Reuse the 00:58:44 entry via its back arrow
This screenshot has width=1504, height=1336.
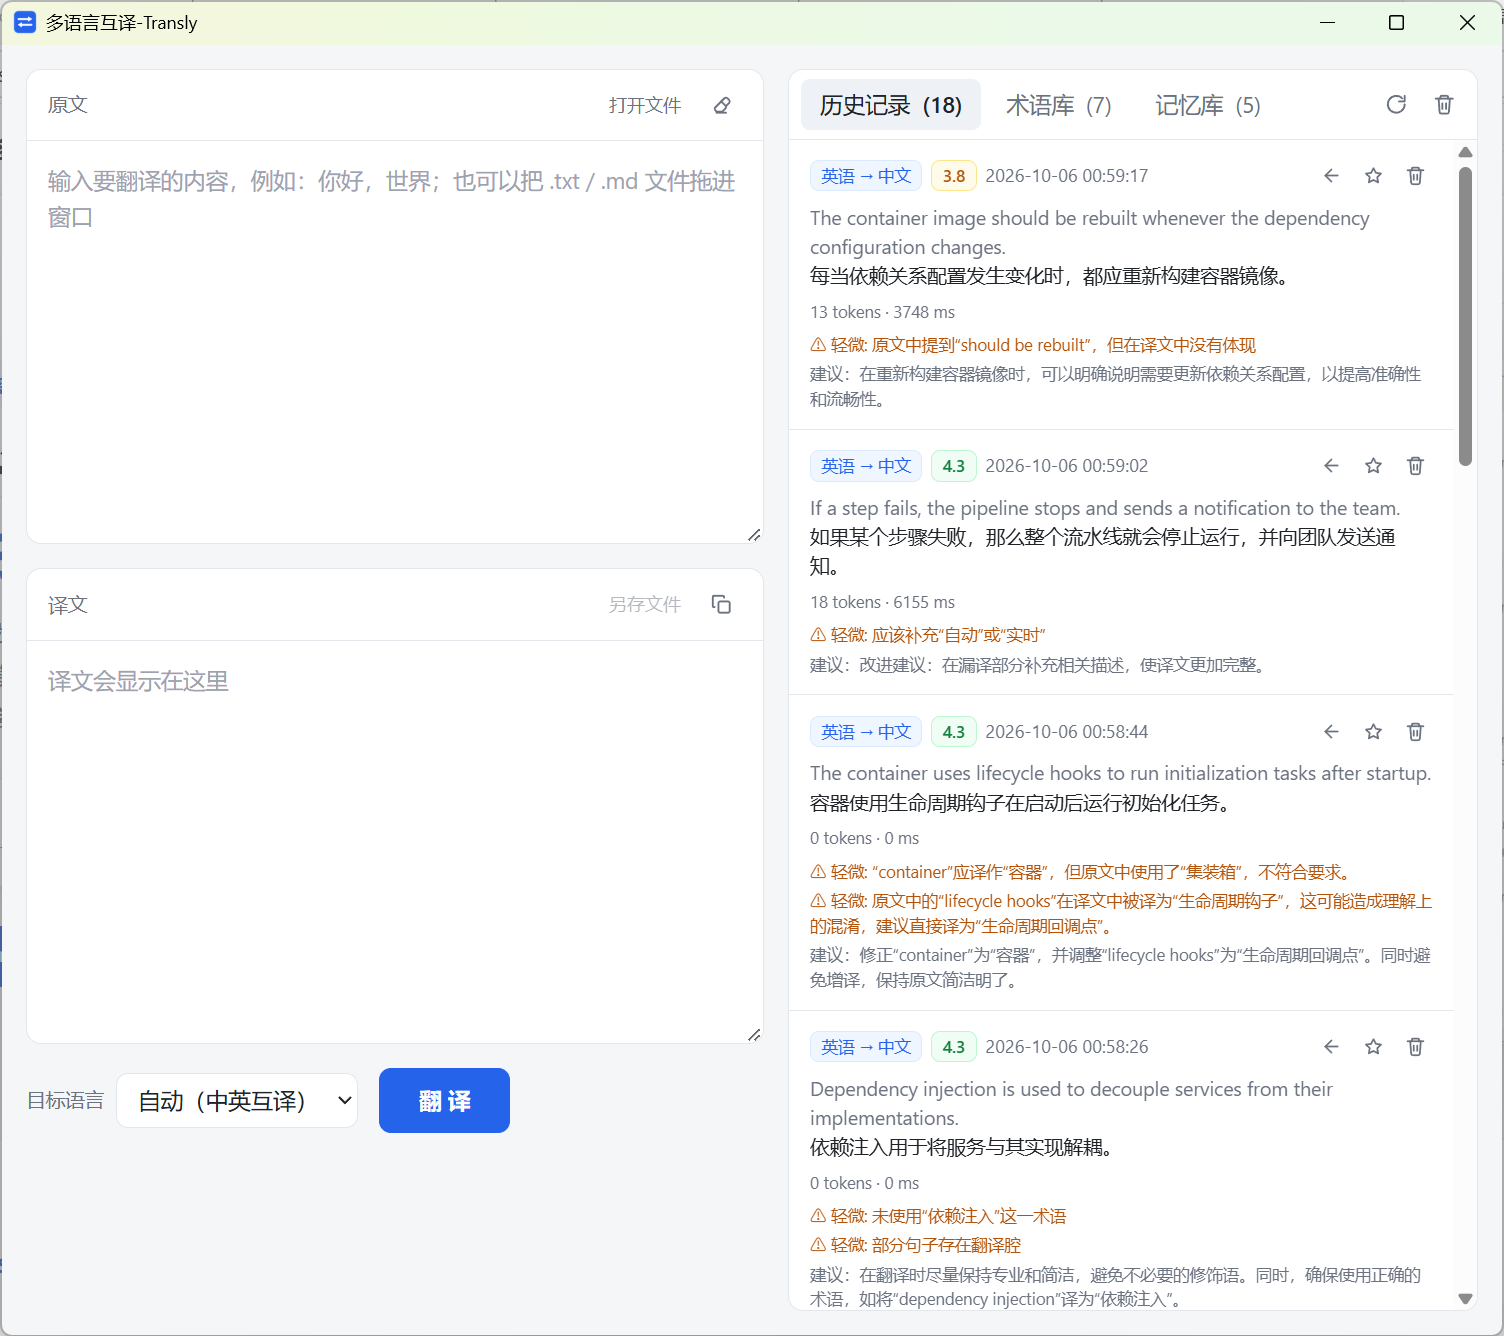(1331, 732)
